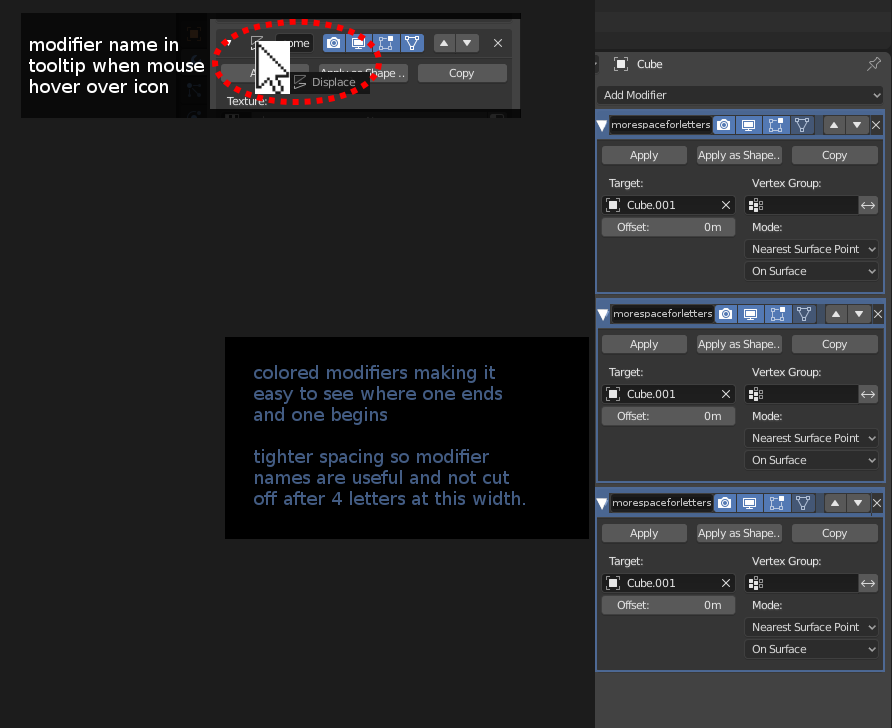Click the Vertex Group field in bottom modifier

pos(802,583)
